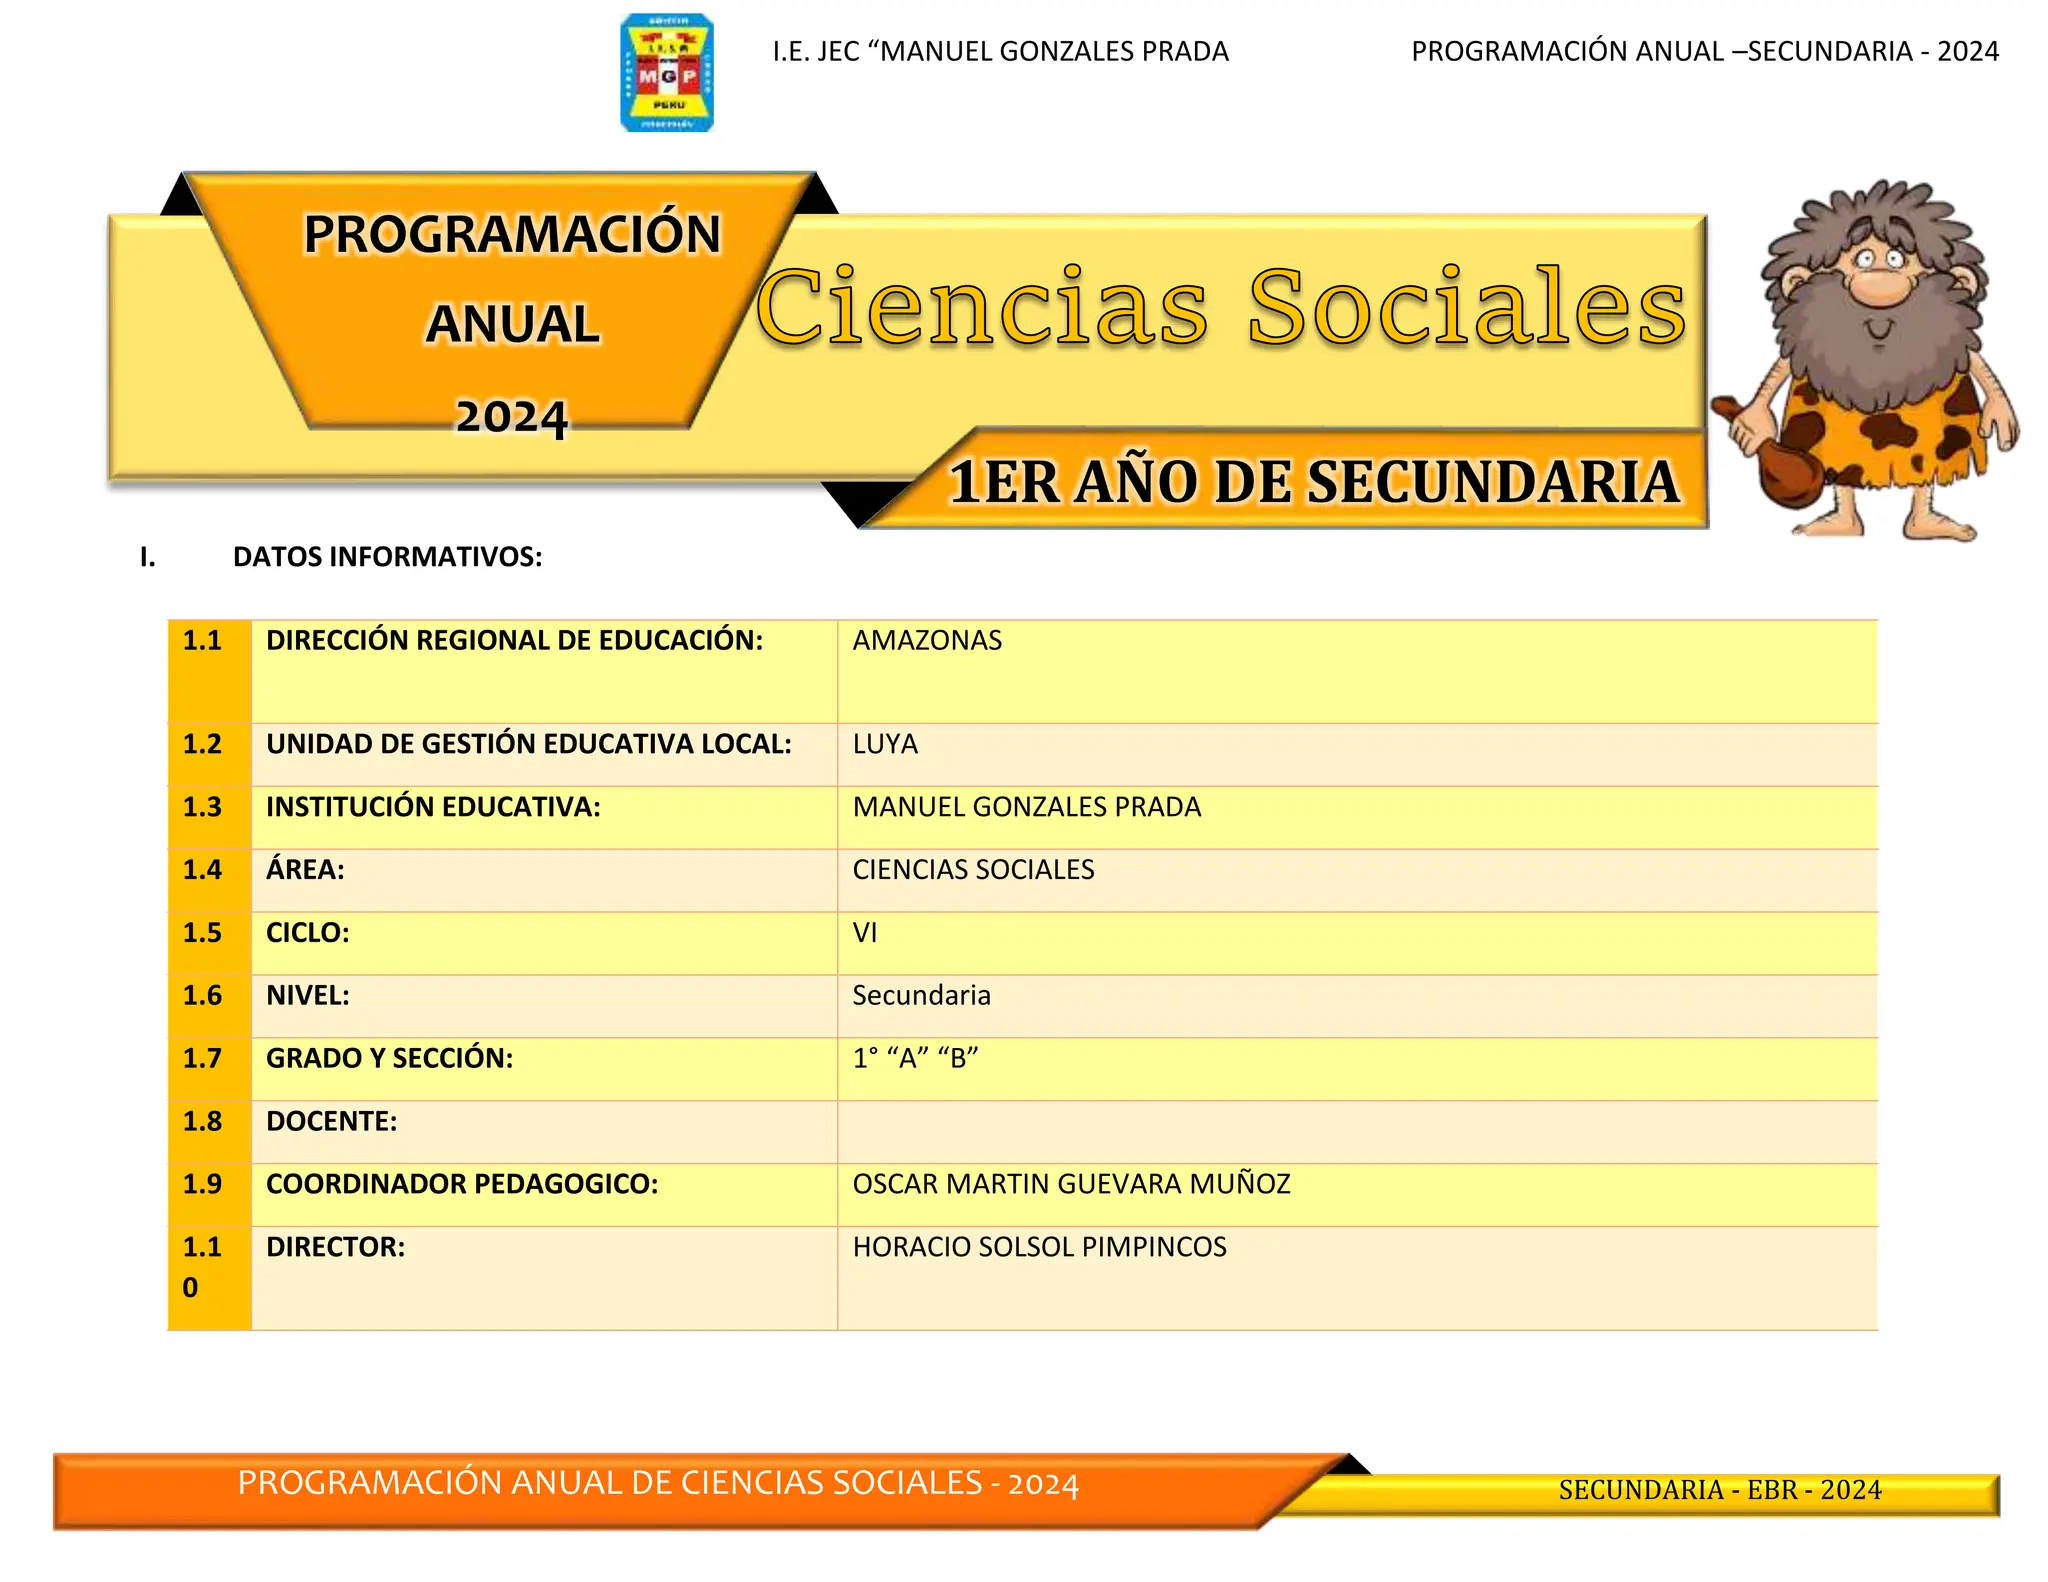Click the value 'AMAZONAS'
The height and width of the screenshot is (1582, 2048).
tap(927, 641)
